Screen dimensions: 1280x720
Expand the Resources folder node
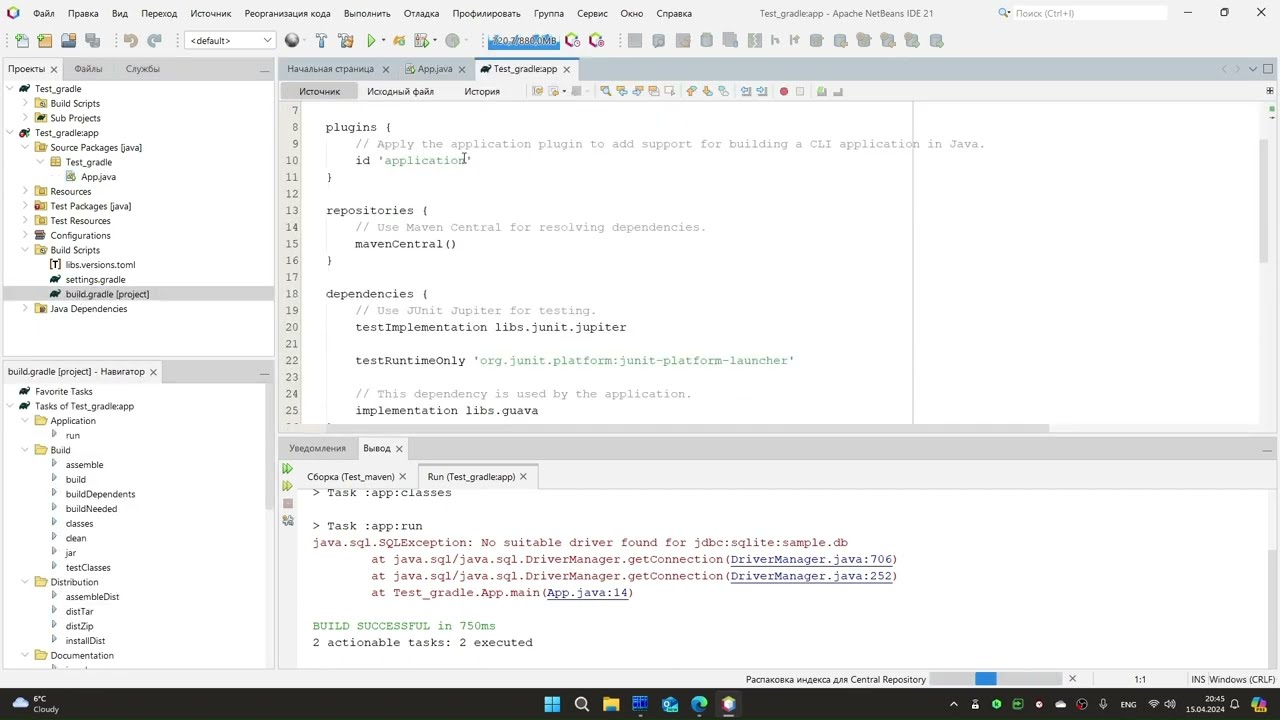(x=25, y=191)
